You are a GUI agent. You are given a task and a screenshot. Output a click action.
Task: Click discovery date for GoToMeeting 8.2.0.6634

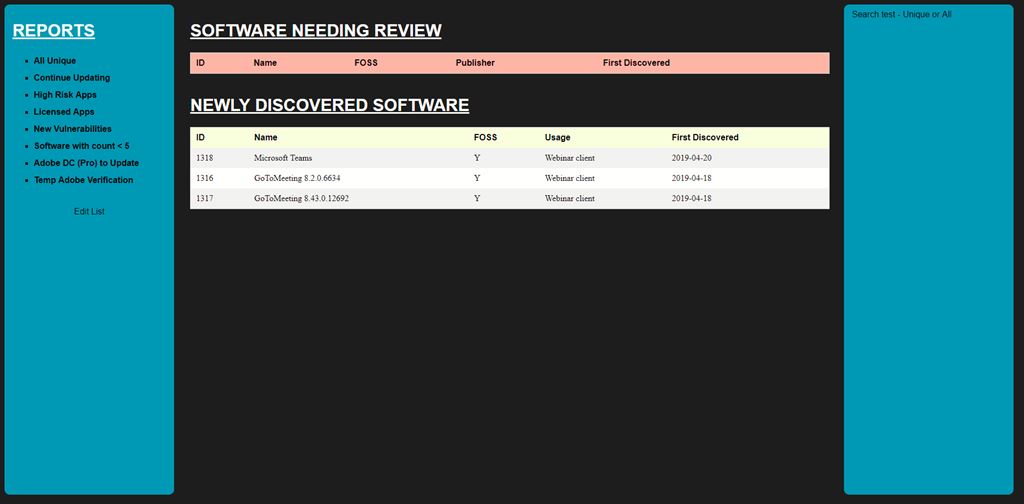[x=691, y=178]
